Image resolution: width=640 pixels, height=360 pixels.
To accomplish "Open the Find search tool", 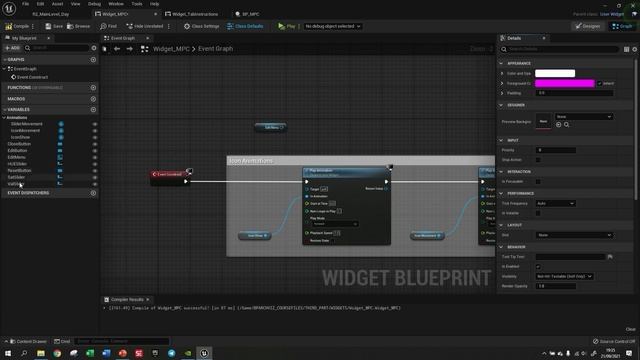I will 108,26.
